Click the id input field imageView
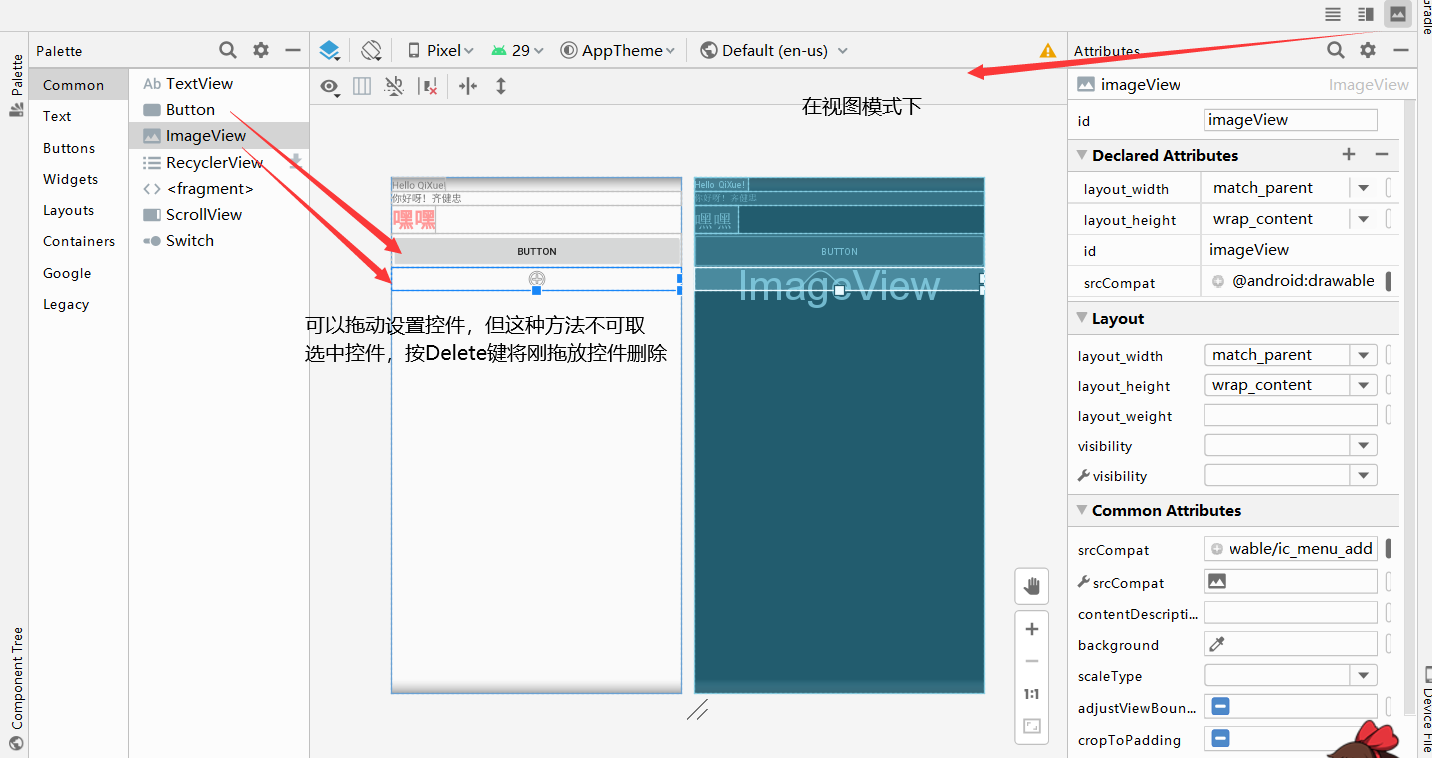The image size is (1432, 758). pos(1291,120)
